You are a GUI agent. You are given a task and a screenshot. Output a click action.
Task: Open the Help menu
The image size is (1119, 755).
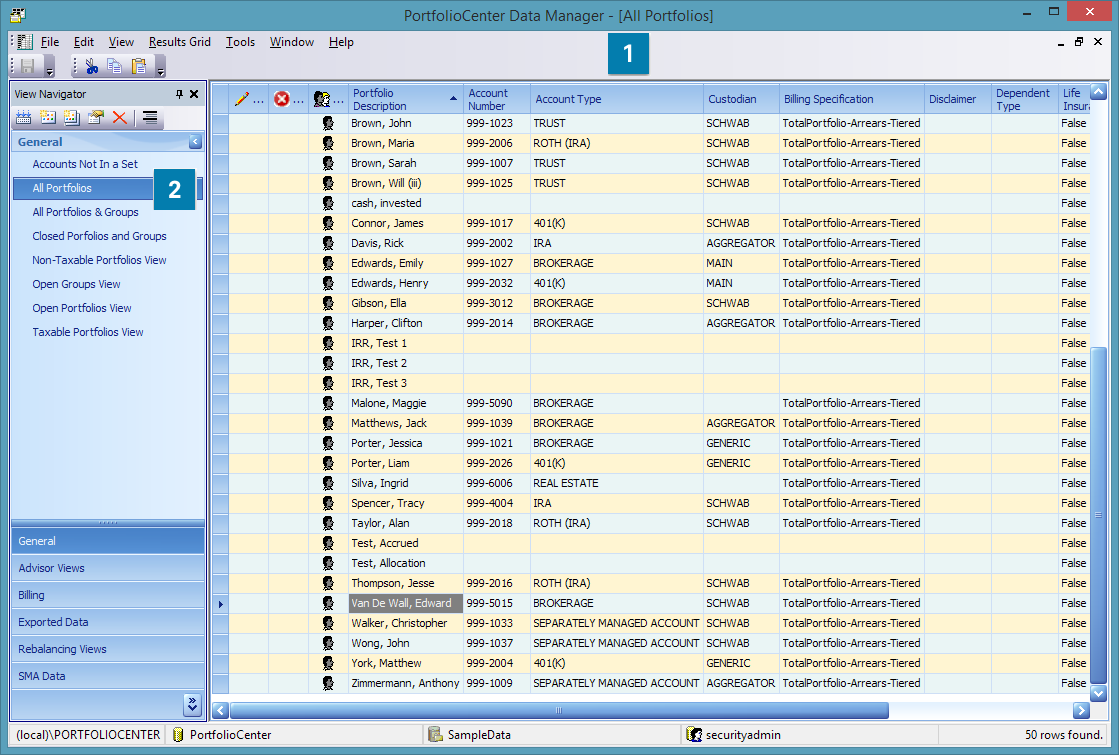[341, 42]
